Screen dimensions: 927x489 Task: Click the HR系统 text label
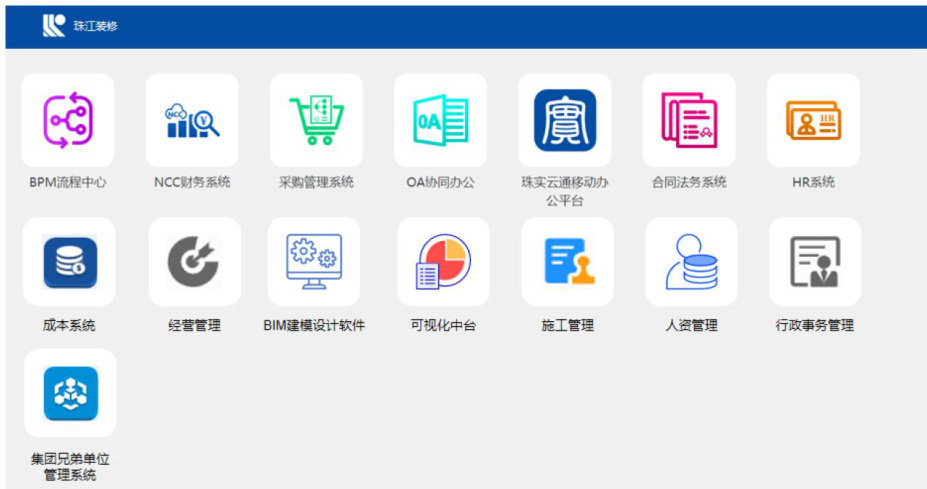pos(813,182)
